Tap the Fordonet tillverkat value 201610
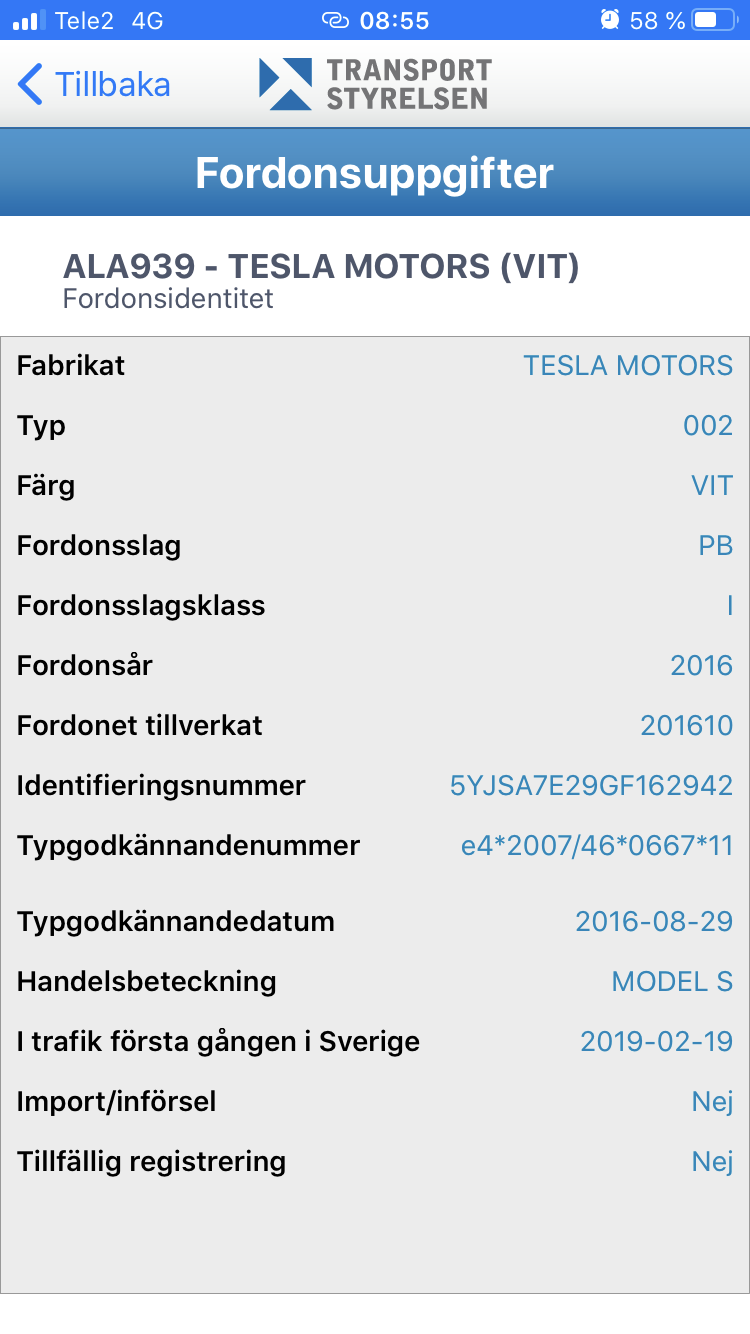Screen dimensions: 750x1334 click(x=686, y=726)
